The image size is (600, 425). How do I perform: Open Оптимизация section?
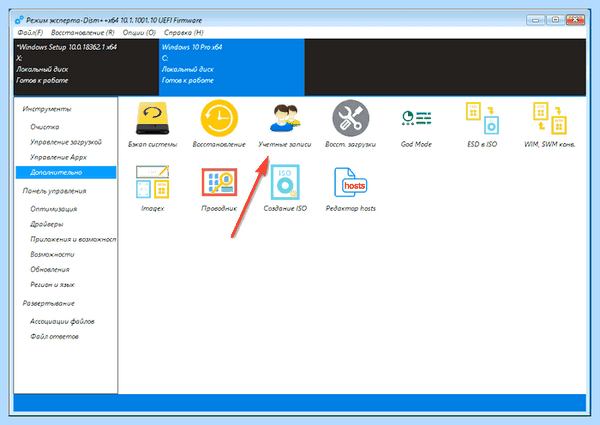[x=54, y=209]
